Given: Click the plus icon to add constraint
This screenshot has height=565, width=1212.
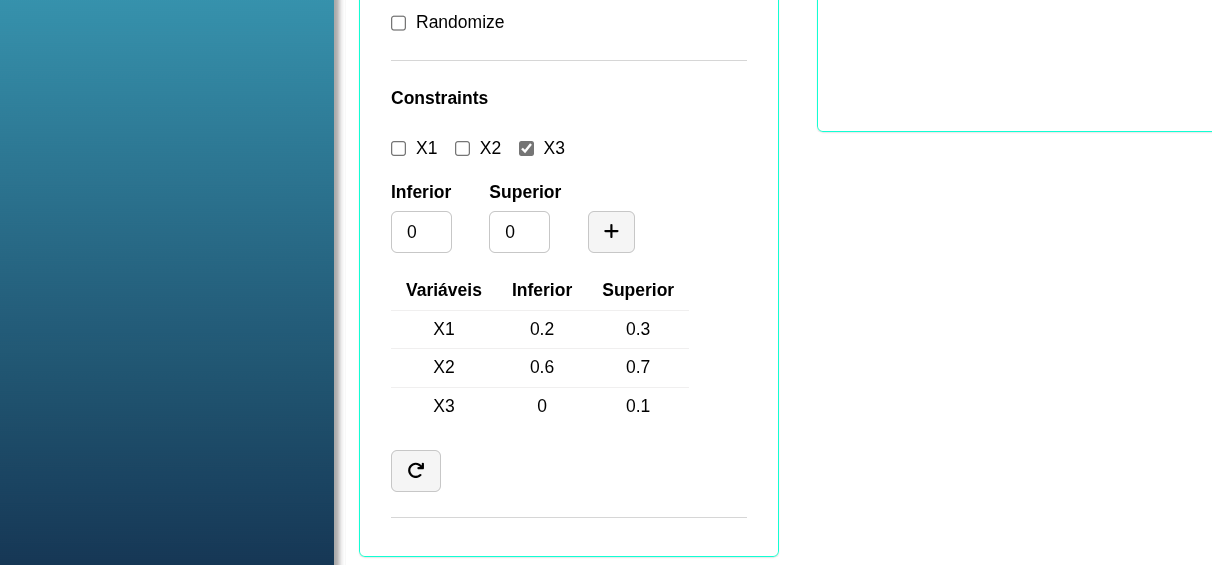Looking at the screenshot, I should (611, 232).
